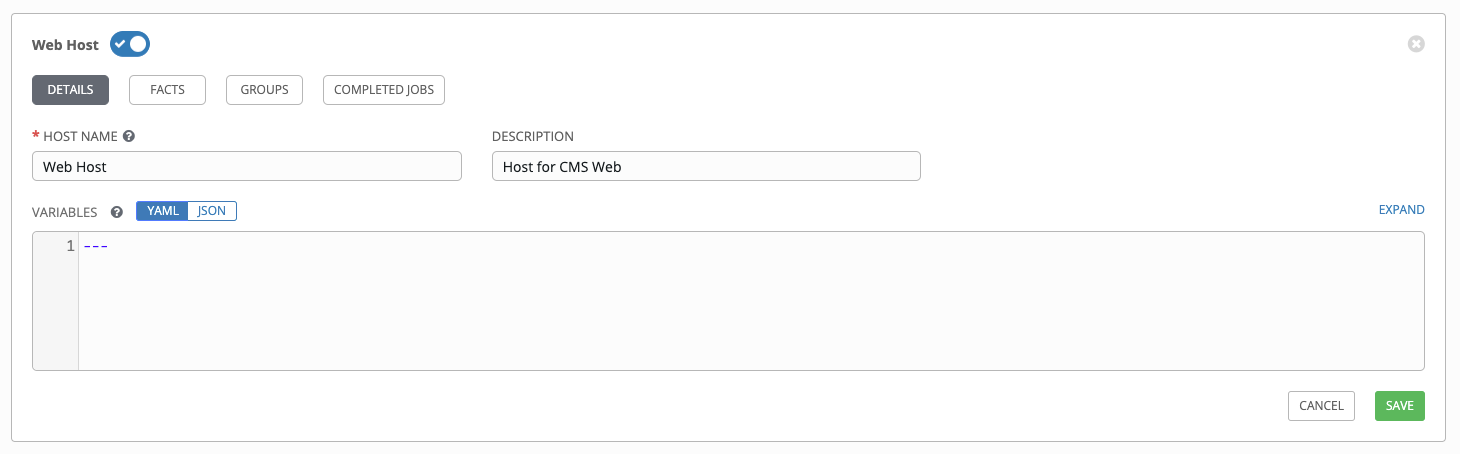Select YAML variables format

pos(162,211)
